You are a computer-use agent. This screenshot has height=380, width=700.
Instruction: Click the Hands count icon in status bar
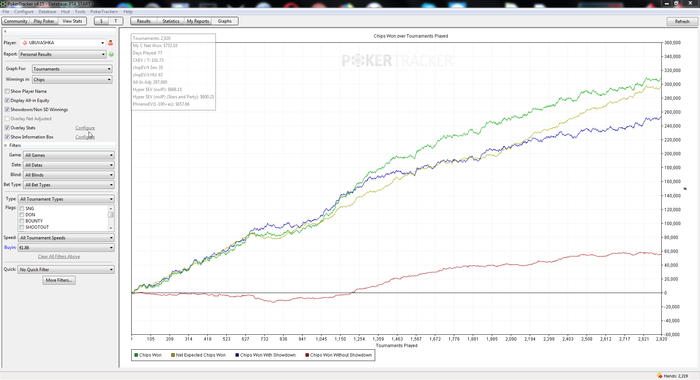[x=659, y=376]
